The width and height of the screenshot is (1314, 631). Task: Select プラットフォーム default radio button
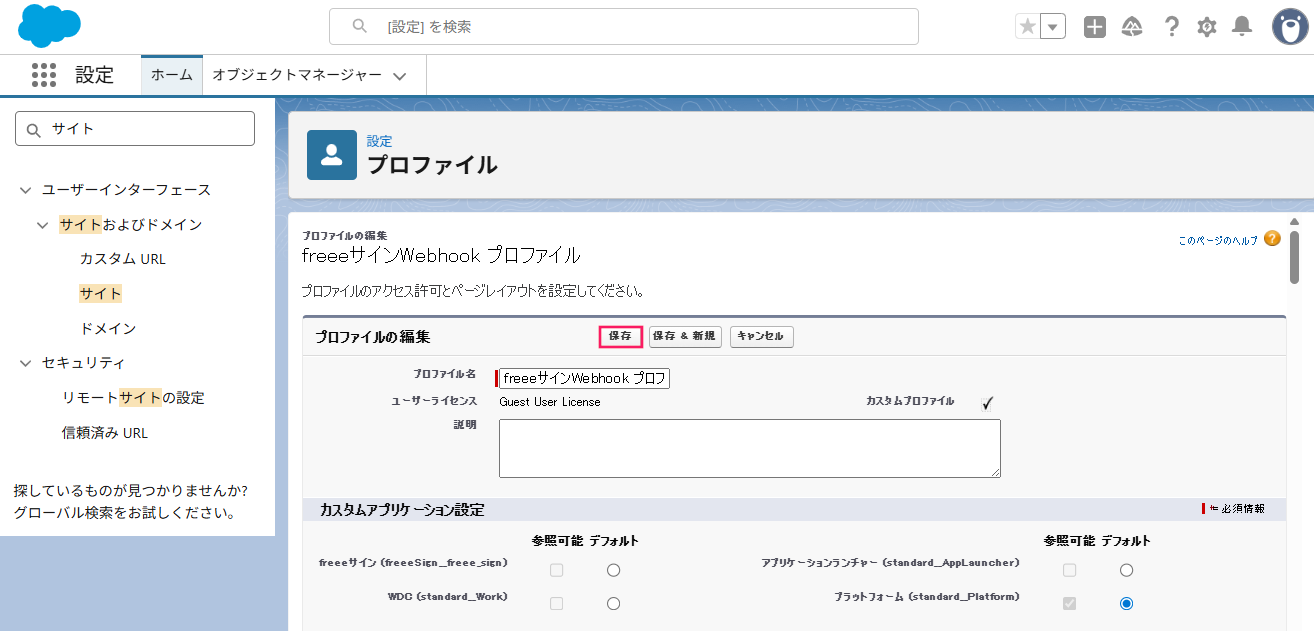point(1126,603)
